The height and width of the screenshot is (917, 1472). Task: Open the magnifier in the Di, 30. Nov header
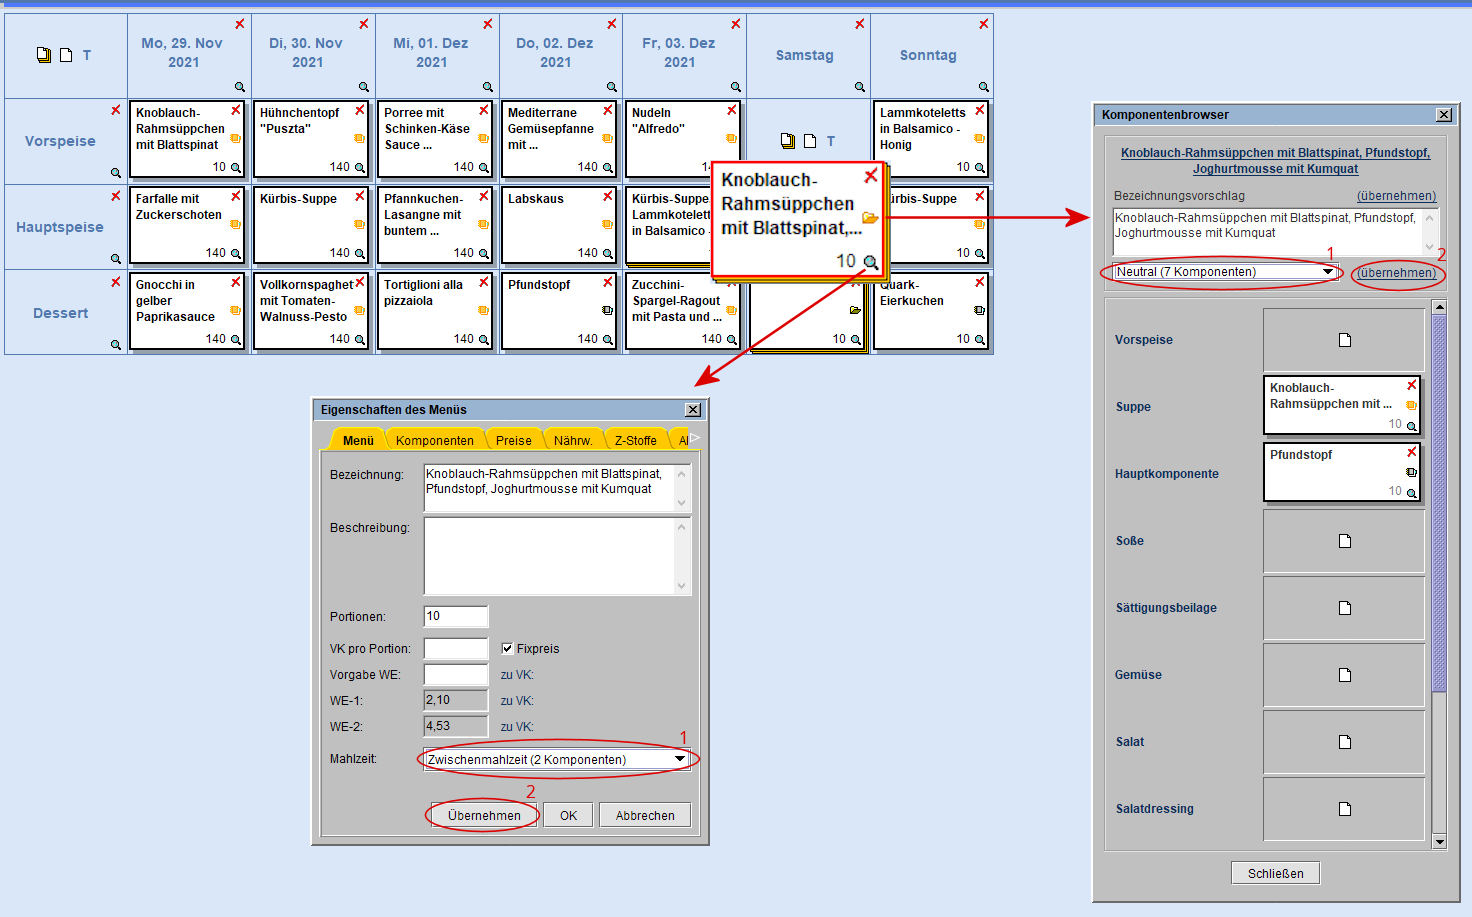pyautogui.click(x=364, y=87)
